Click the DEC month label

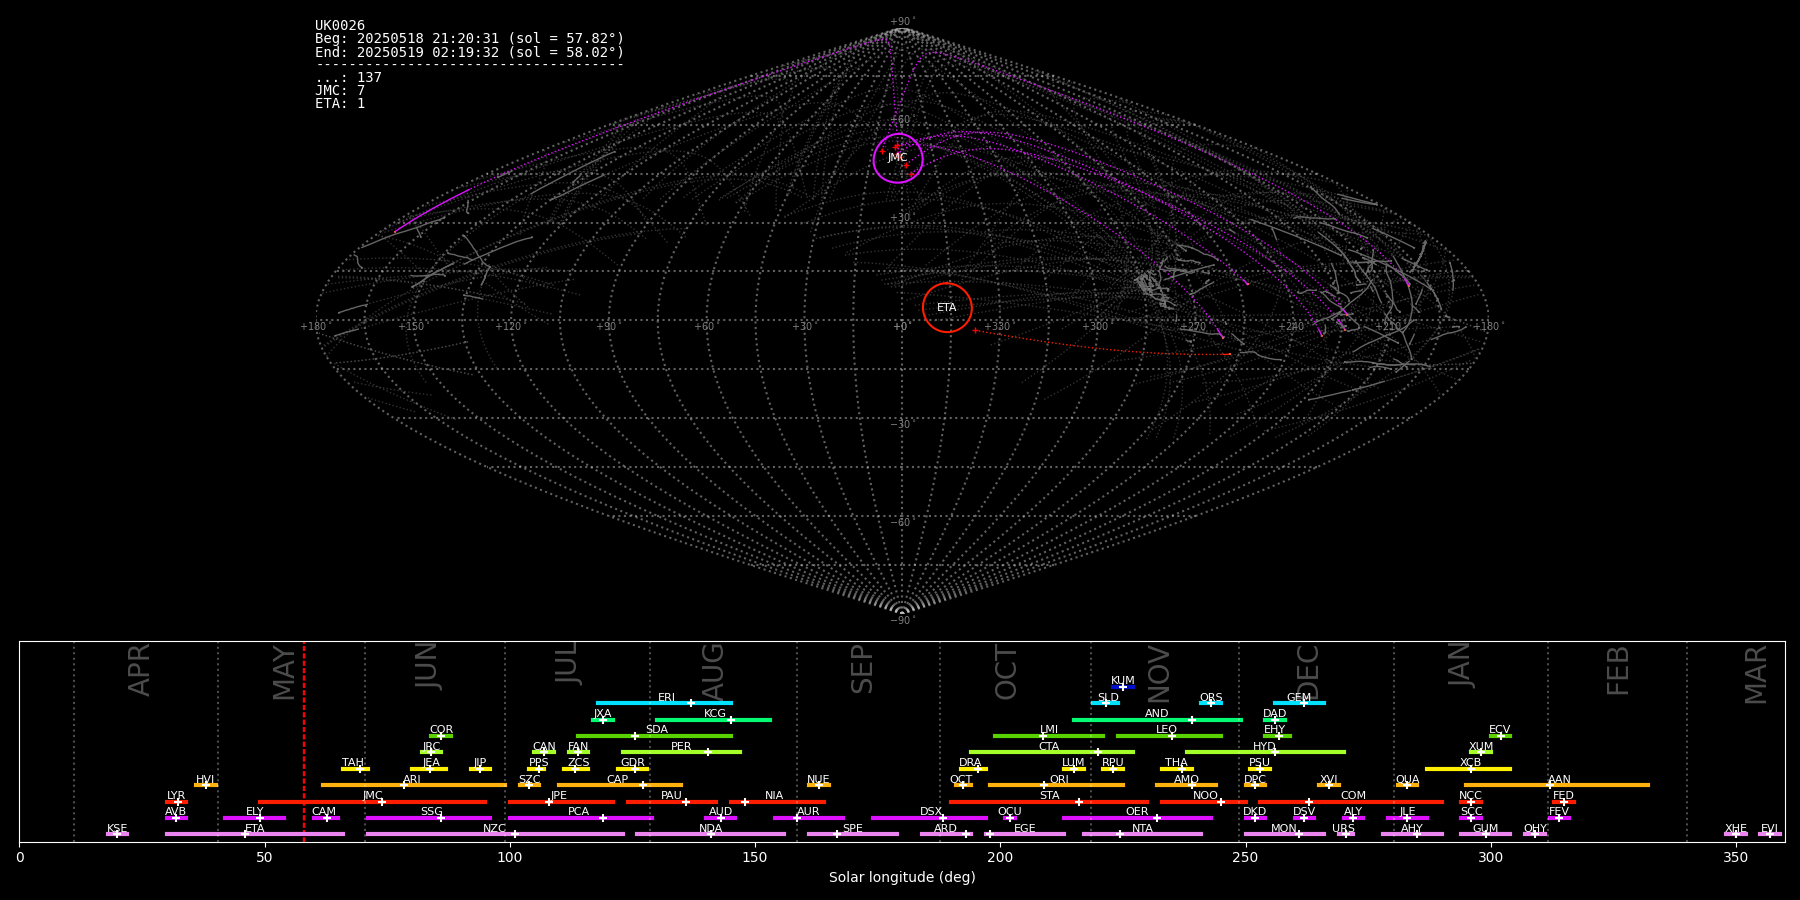point(1308,672)
